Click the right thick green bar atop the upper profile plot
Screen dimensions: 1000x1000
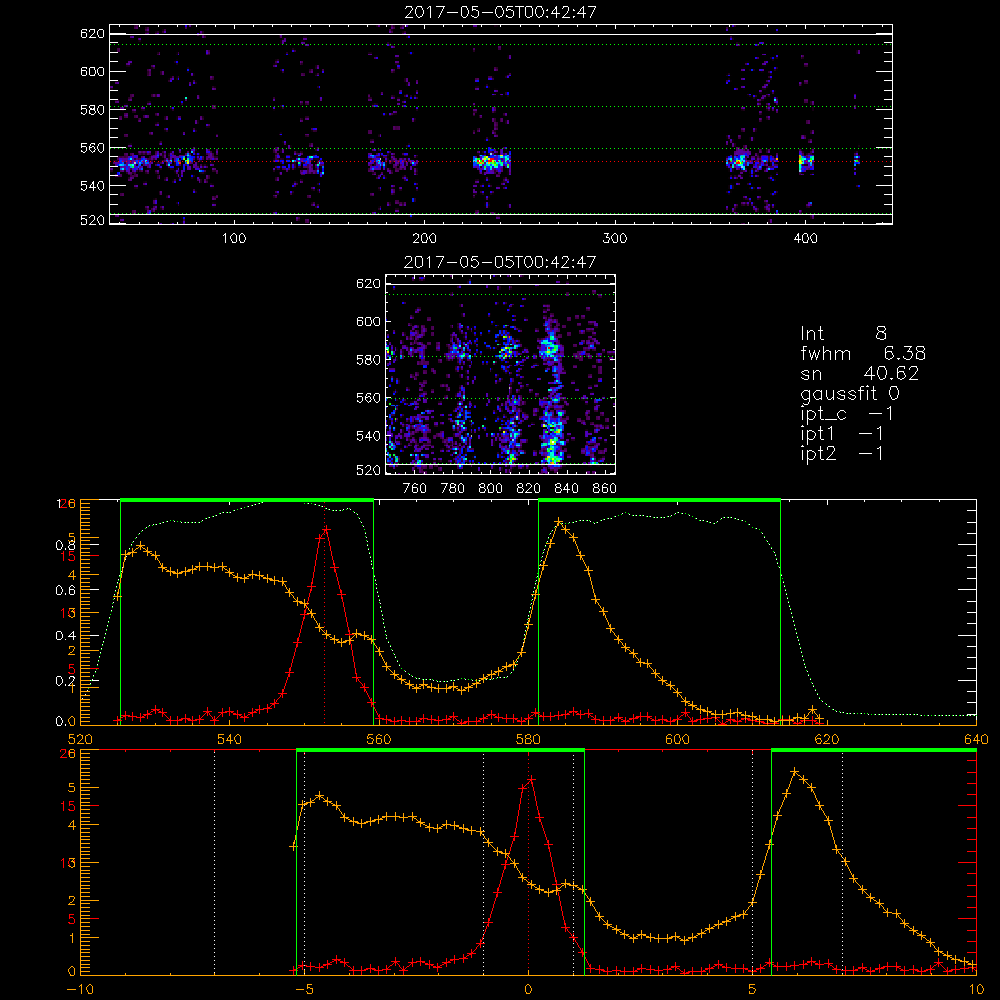point(659,500)
